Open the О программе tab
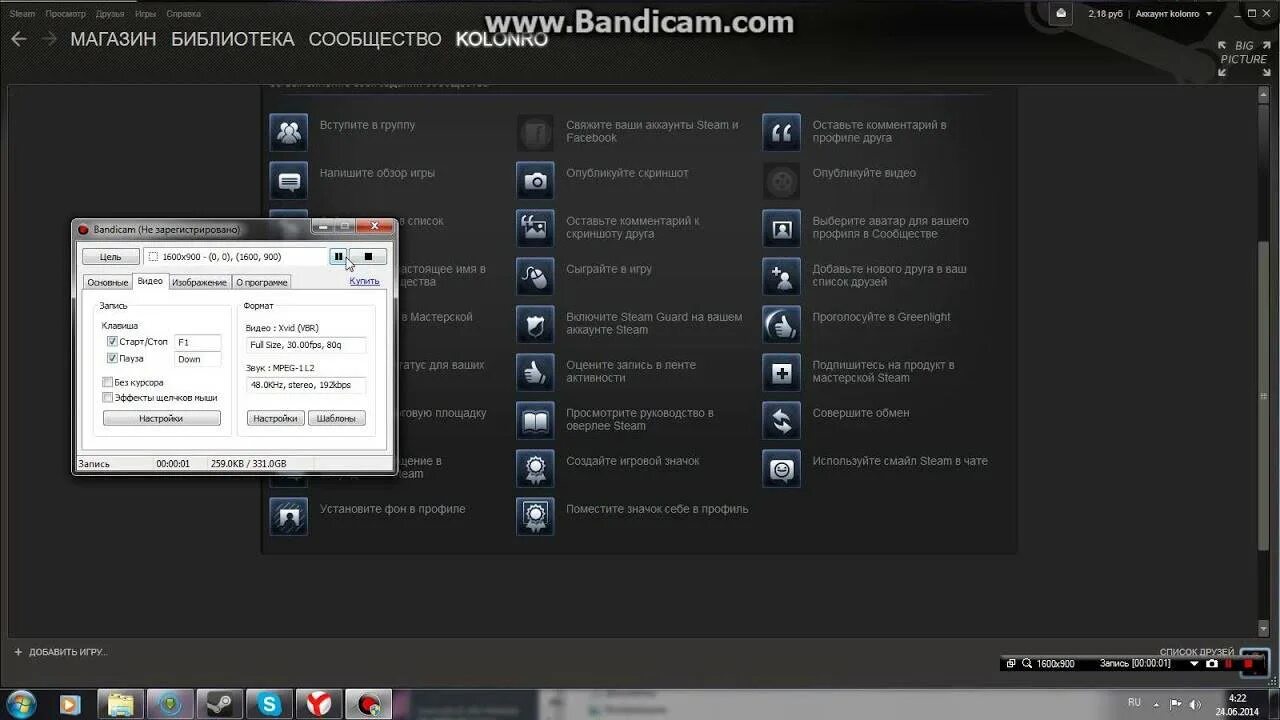The width and height of the screenshot is (1280, 720). [262, 283]
